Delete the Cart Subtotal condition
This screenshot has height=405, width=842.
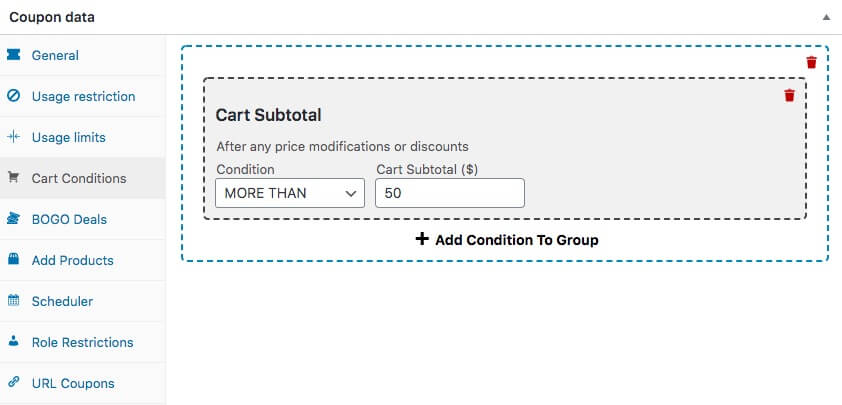point(789,95)
